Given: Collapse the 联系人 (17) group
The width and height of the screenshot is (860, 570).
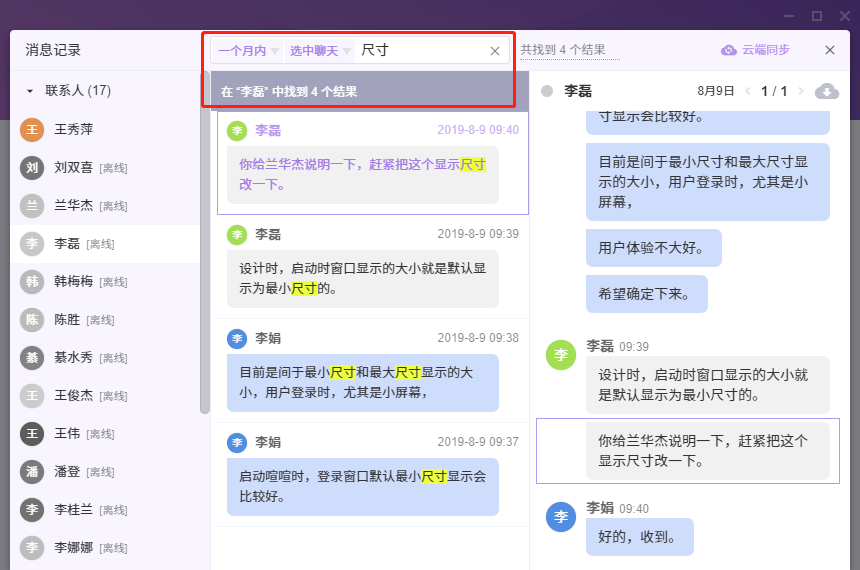Looking at the screenshot, I should click(30, 91).
